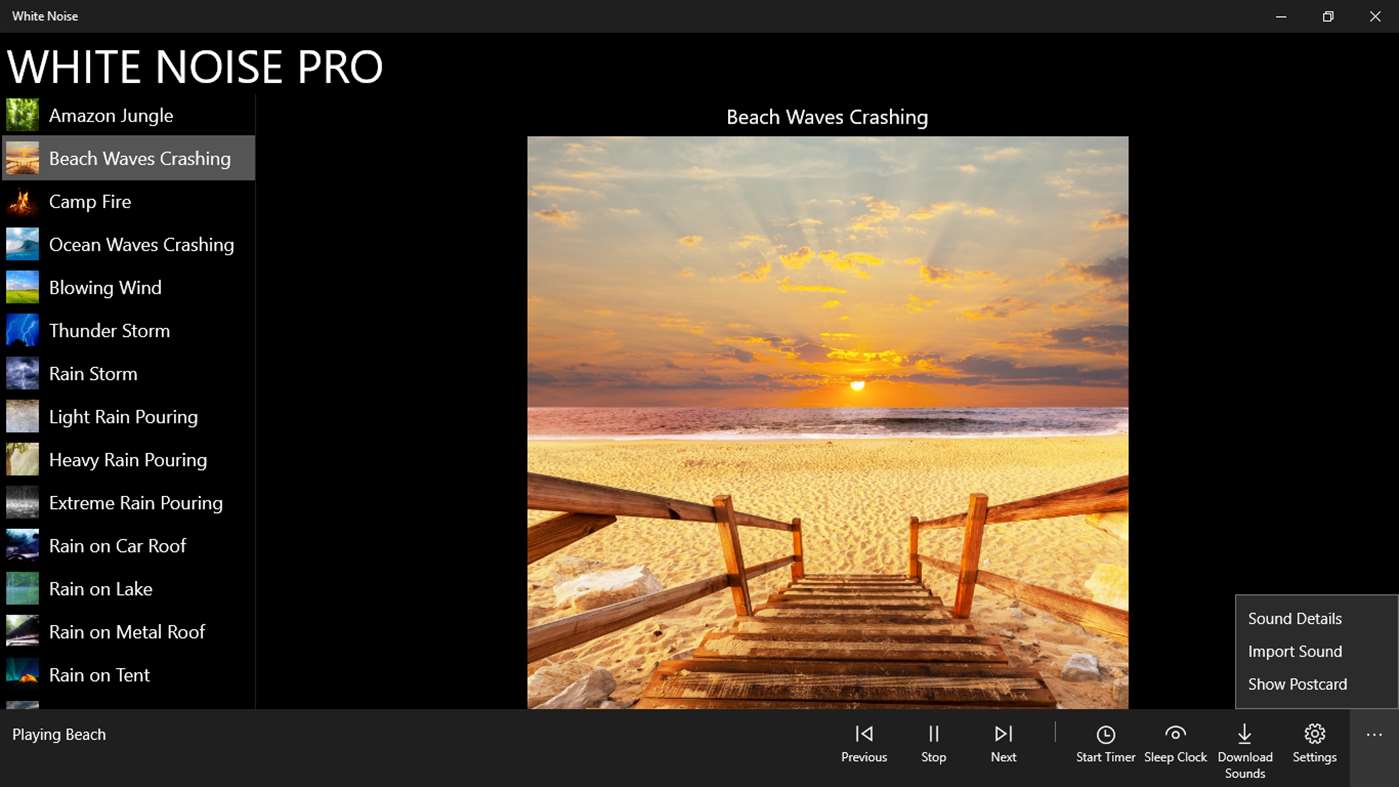Click the WHITE NOISE PRO heading
Viewport: 1399px width, 787px height.
coord(195,67)
